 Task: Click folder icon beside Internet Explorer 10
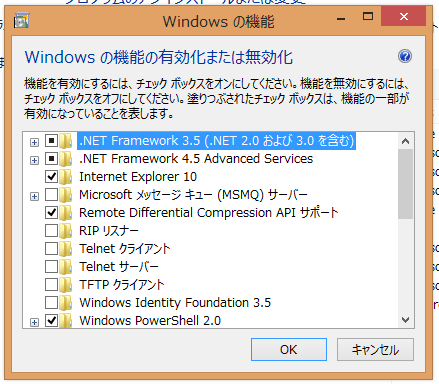(x=66, y=177)
